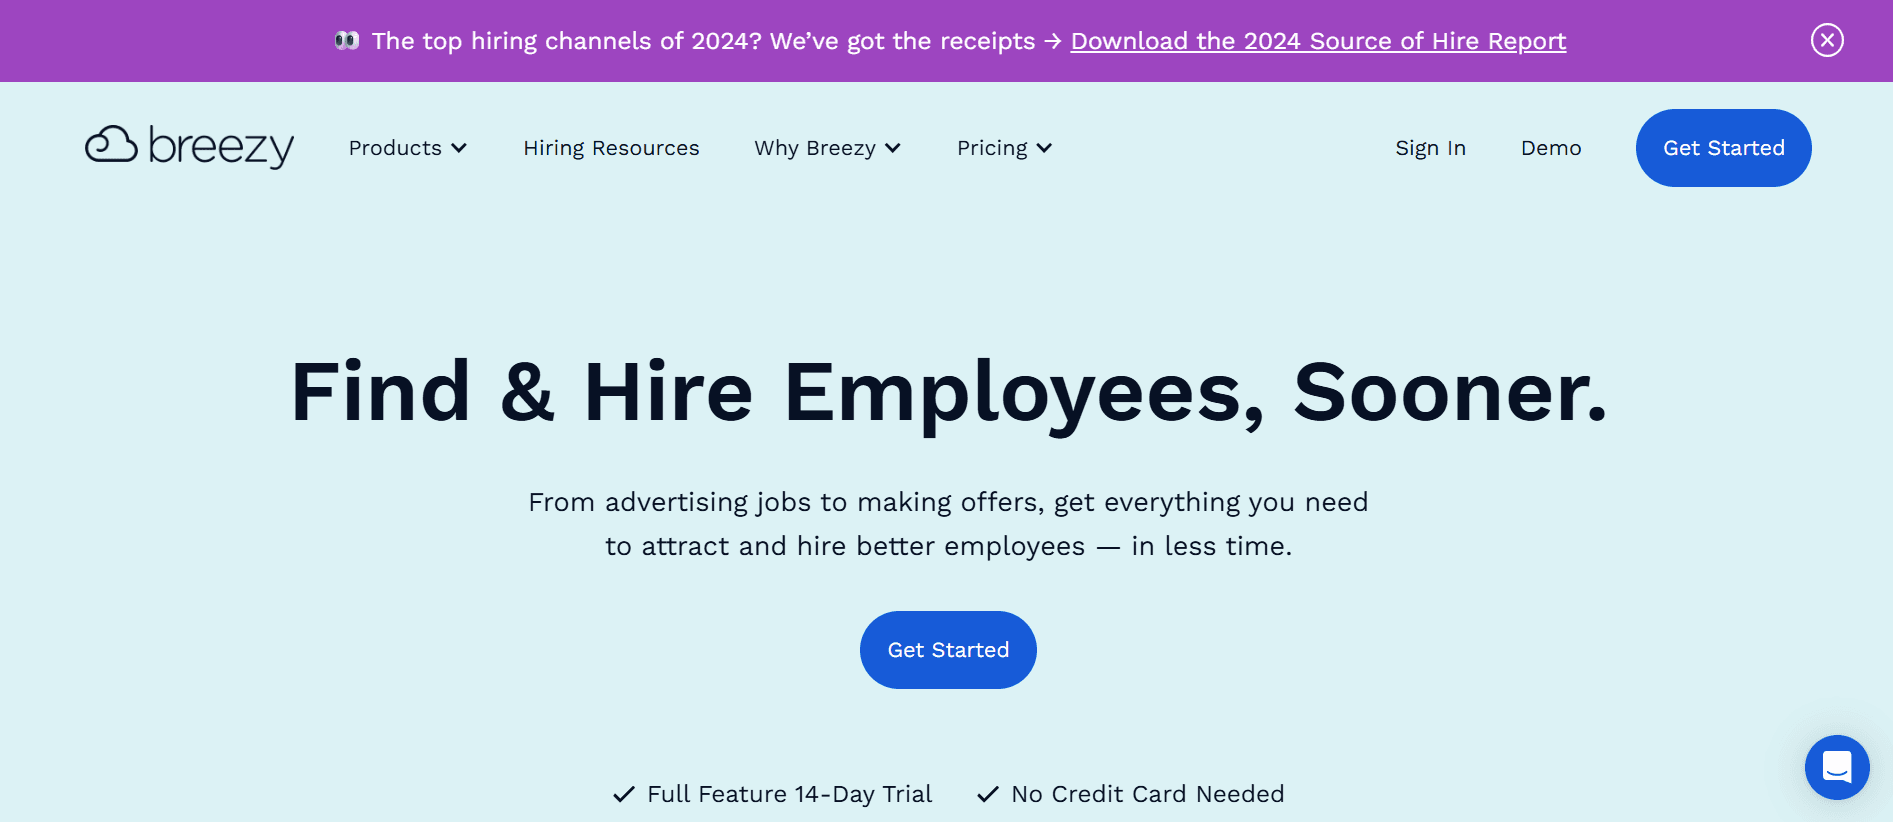Dismiss the purple announcement banner
Image resolution: width=1893 pixels, height=822 pixels.
click(1827, 40)
